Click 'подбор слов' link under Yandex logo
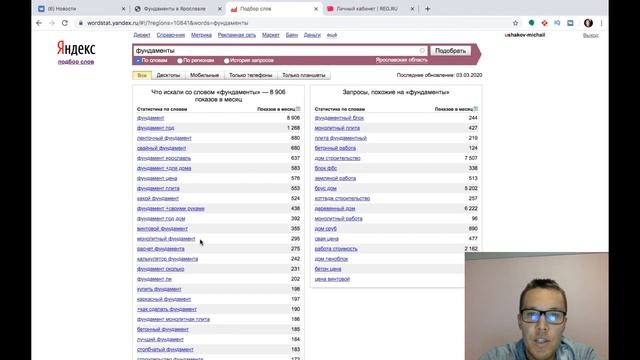 76,62
